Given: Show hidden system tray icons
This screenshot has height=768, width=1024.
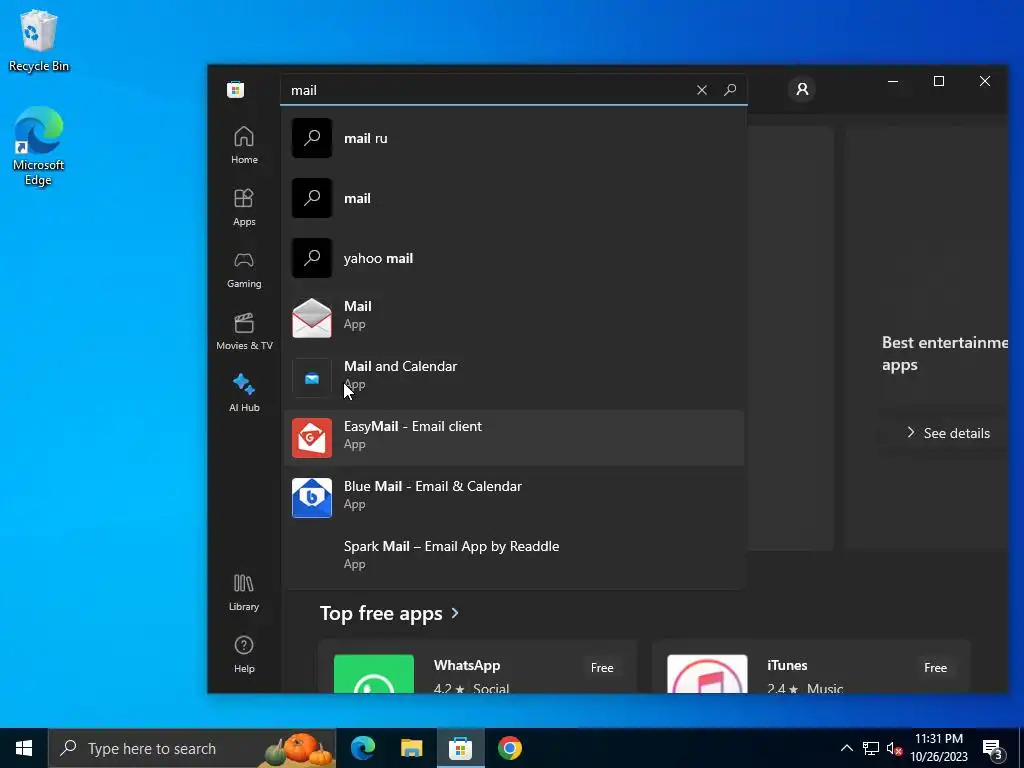Looking at the screenshot, I should pyautogui.click(x=846, y=748).
